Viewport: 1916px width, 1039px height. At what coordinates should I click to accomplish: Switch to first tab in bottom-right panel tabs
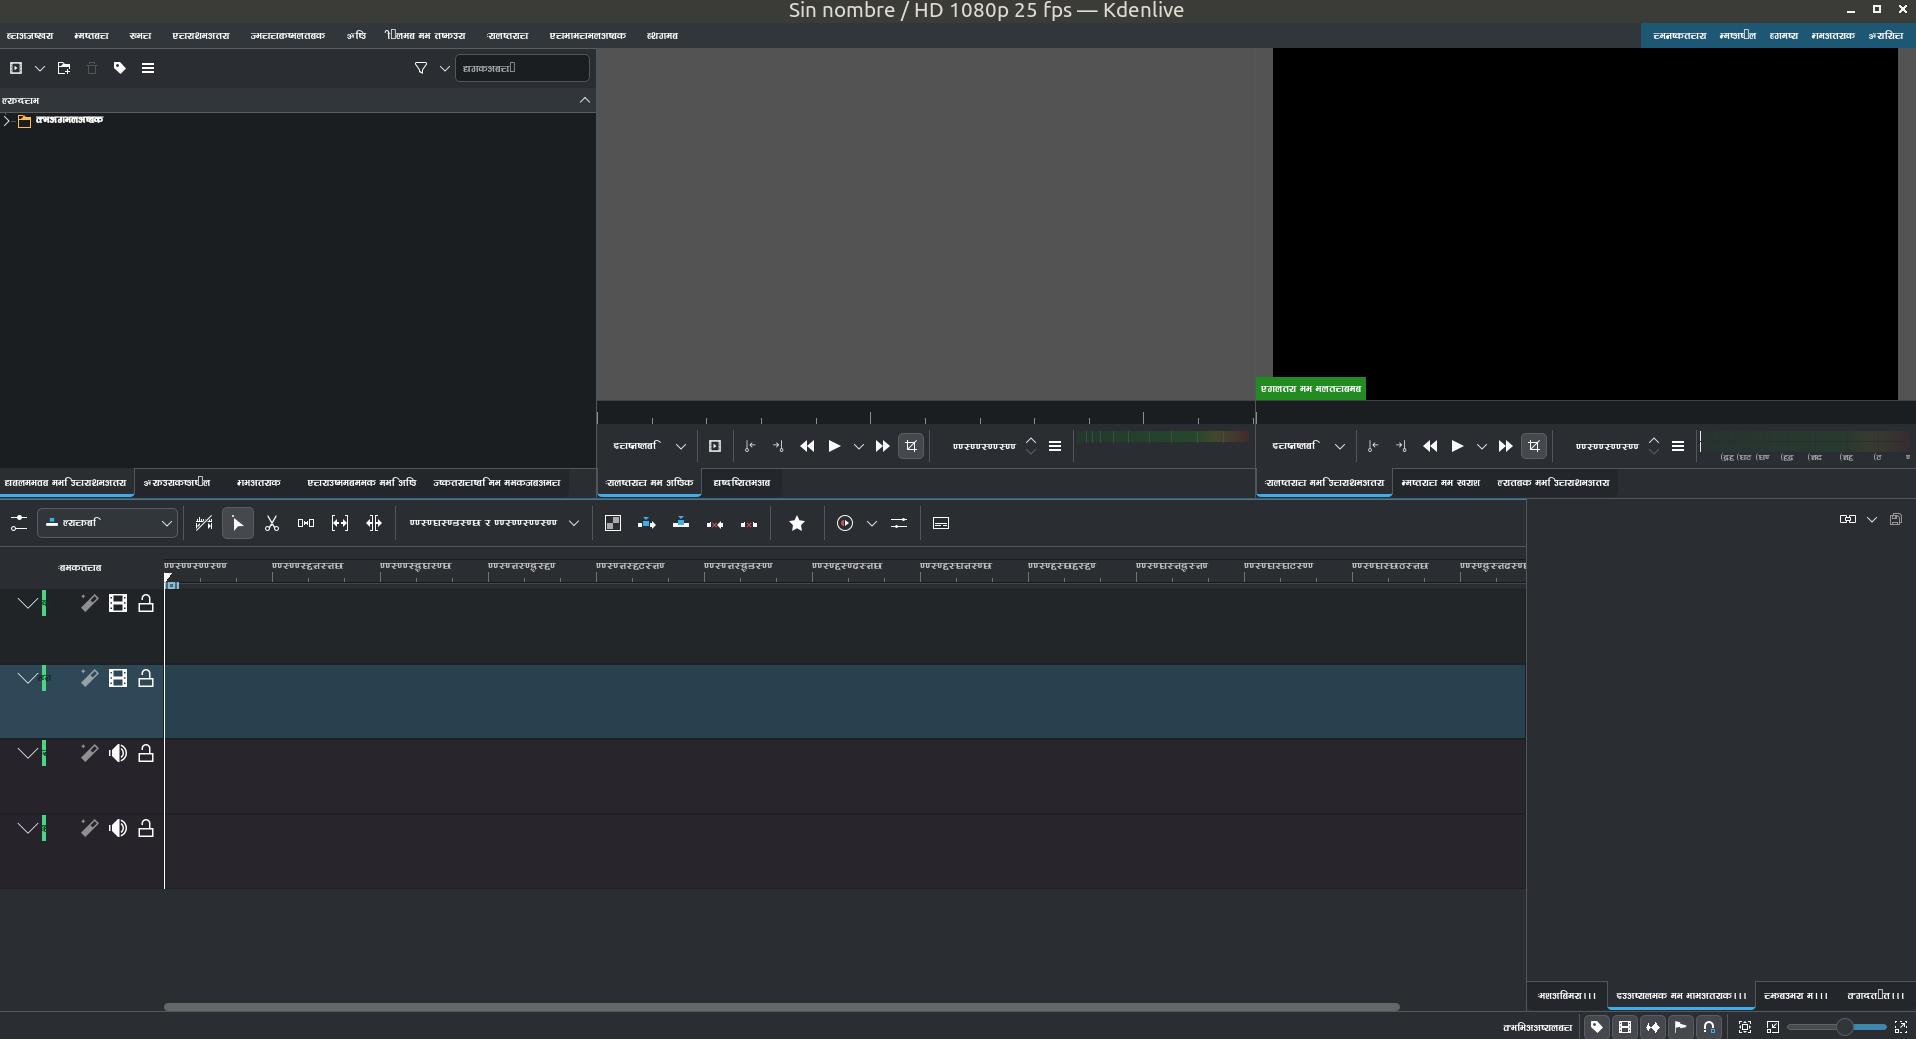click(x=1567, y=996)
